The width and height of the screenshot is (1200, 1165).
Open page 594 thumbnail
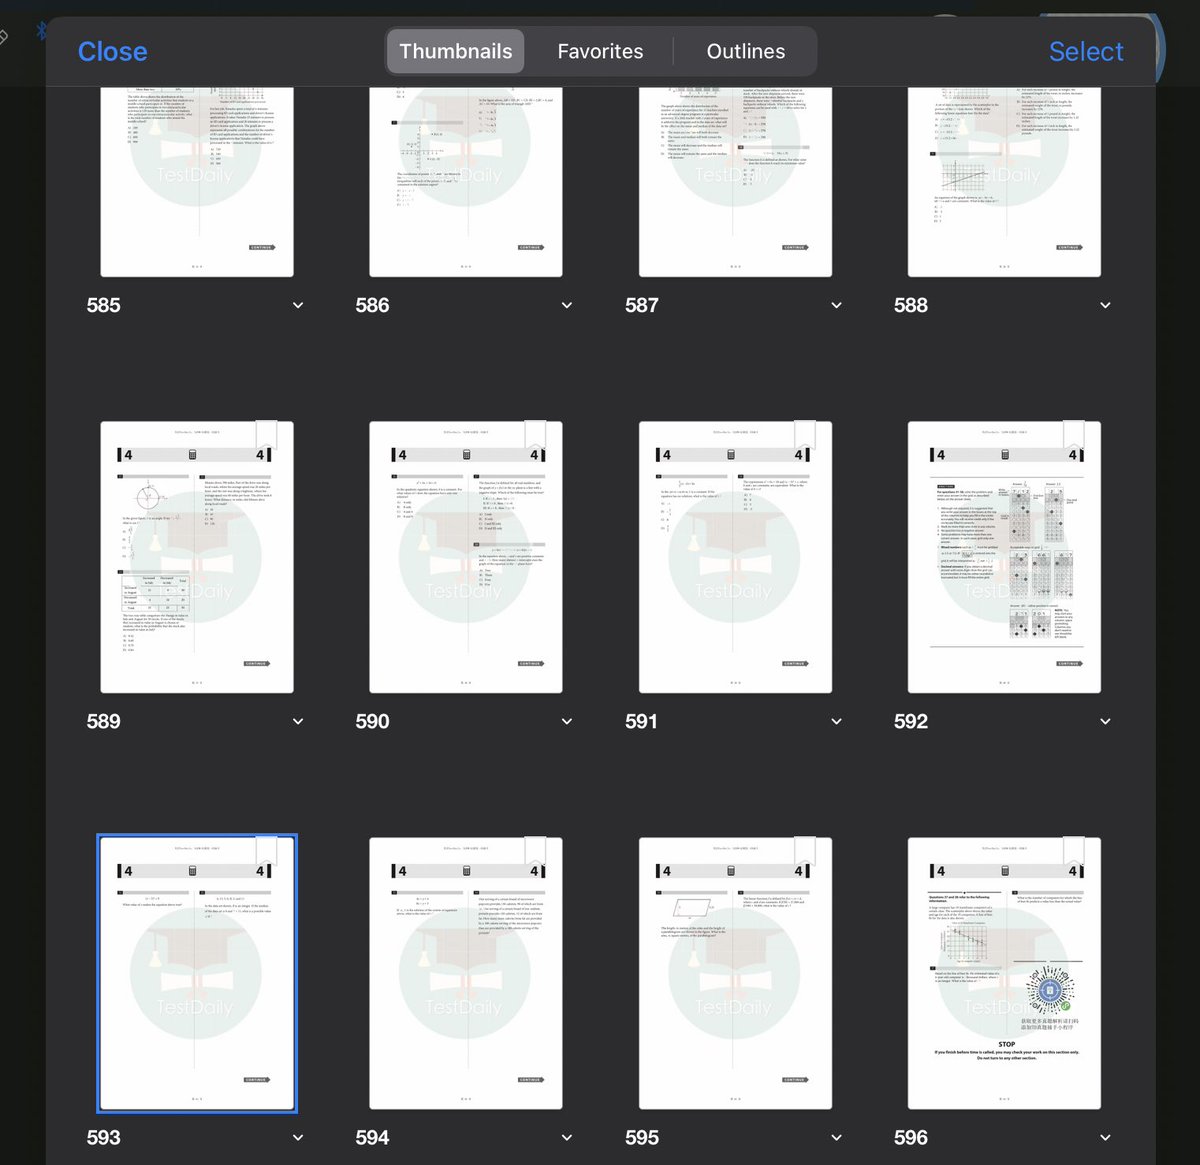[x=466, y=973]
